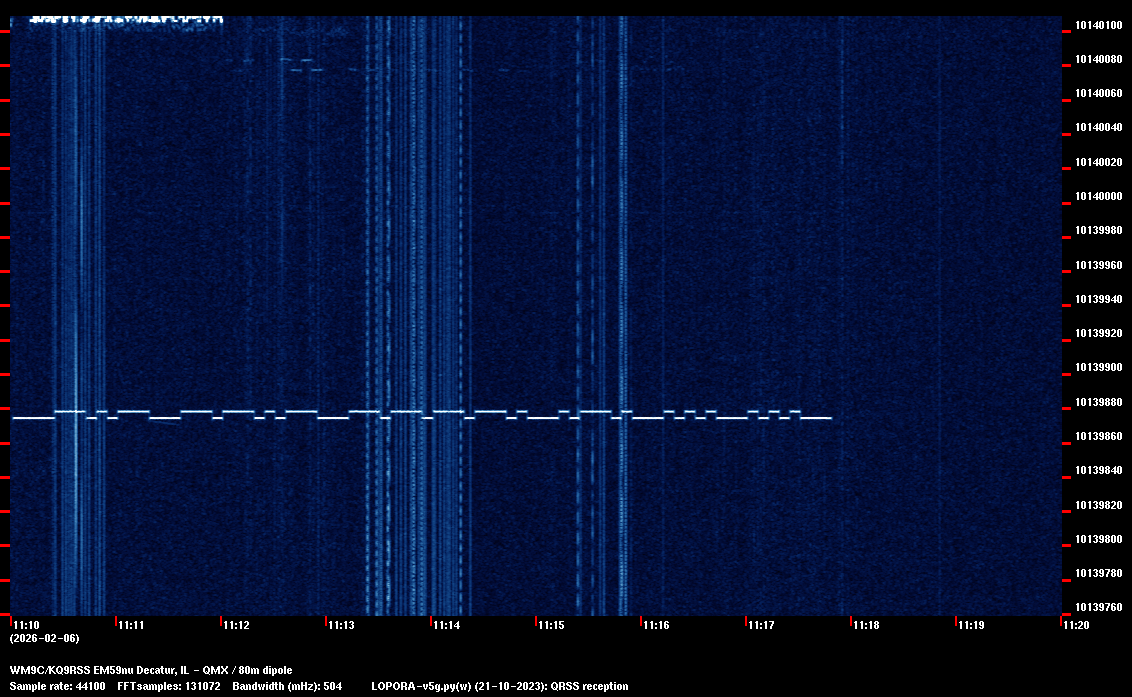
Task: Click the LOPORA-v5g.py QRSS reception text
Action: [499, 686]
